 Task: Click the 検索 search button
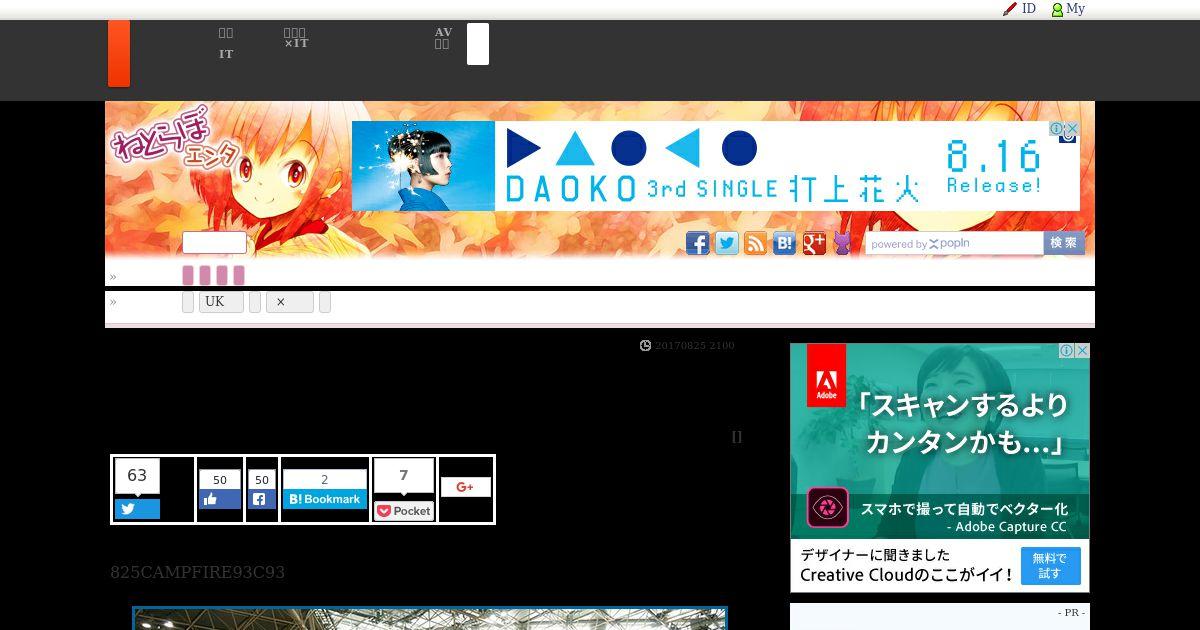pyautogui.click(x=1064, y=243)
